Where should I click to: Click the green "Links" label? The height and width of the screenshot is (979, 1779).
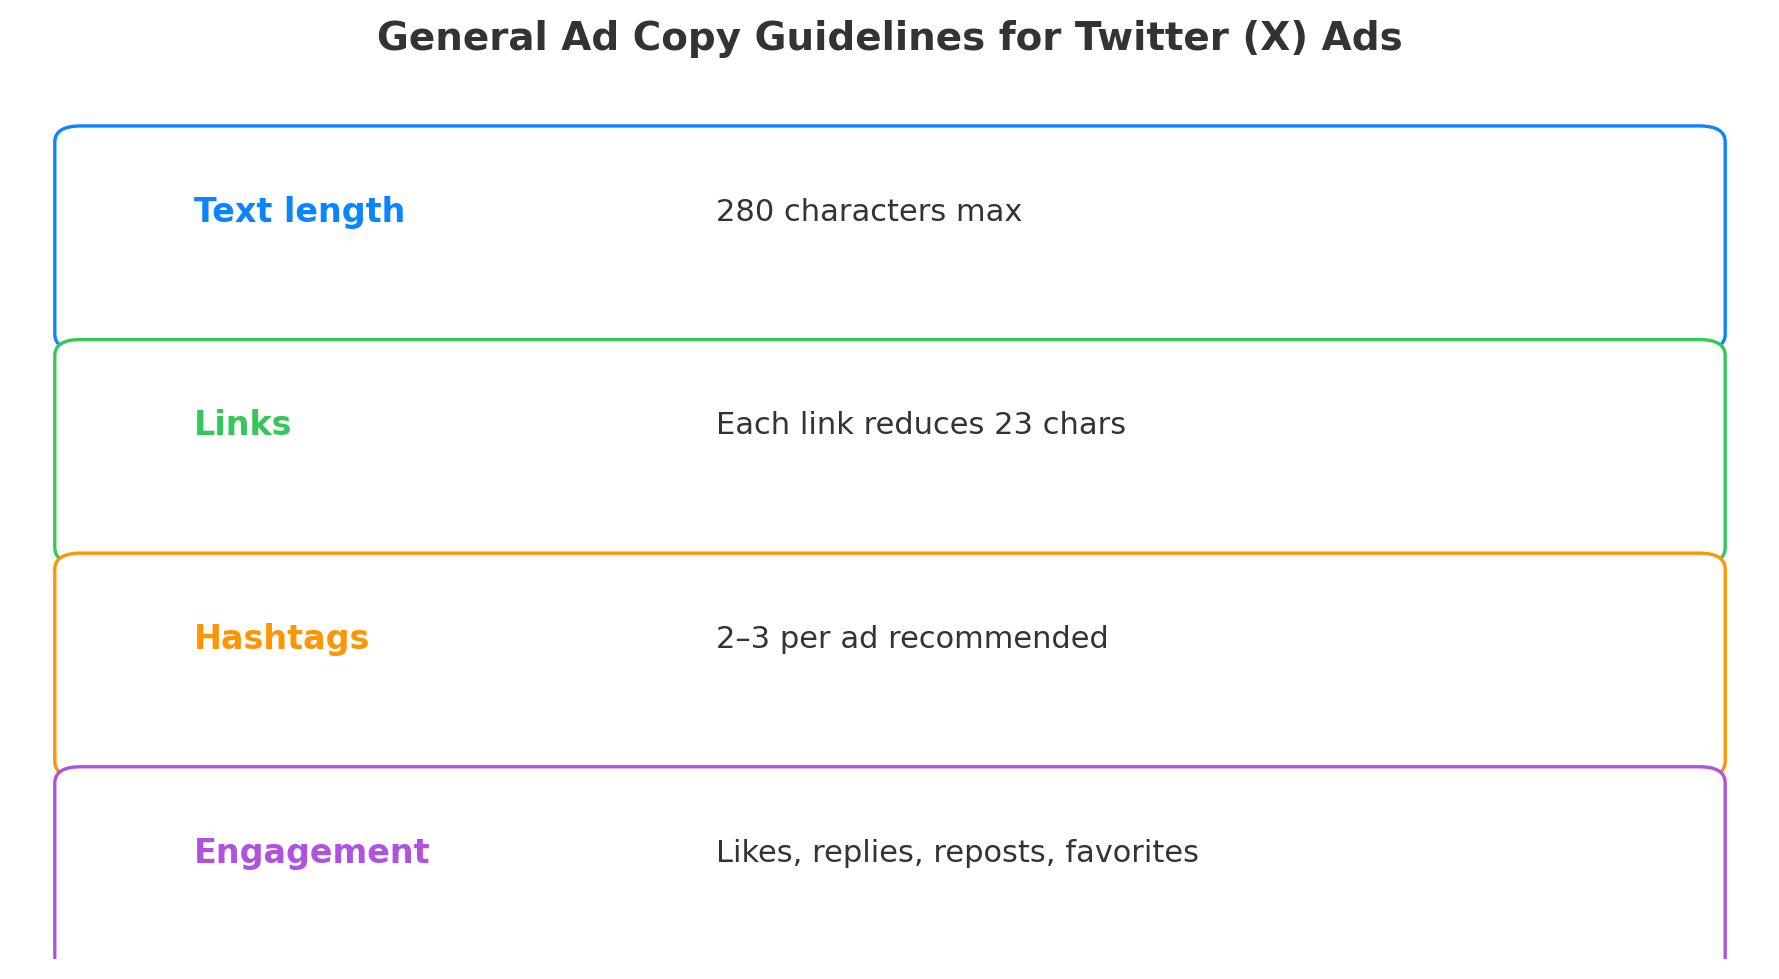click(242, 425)
